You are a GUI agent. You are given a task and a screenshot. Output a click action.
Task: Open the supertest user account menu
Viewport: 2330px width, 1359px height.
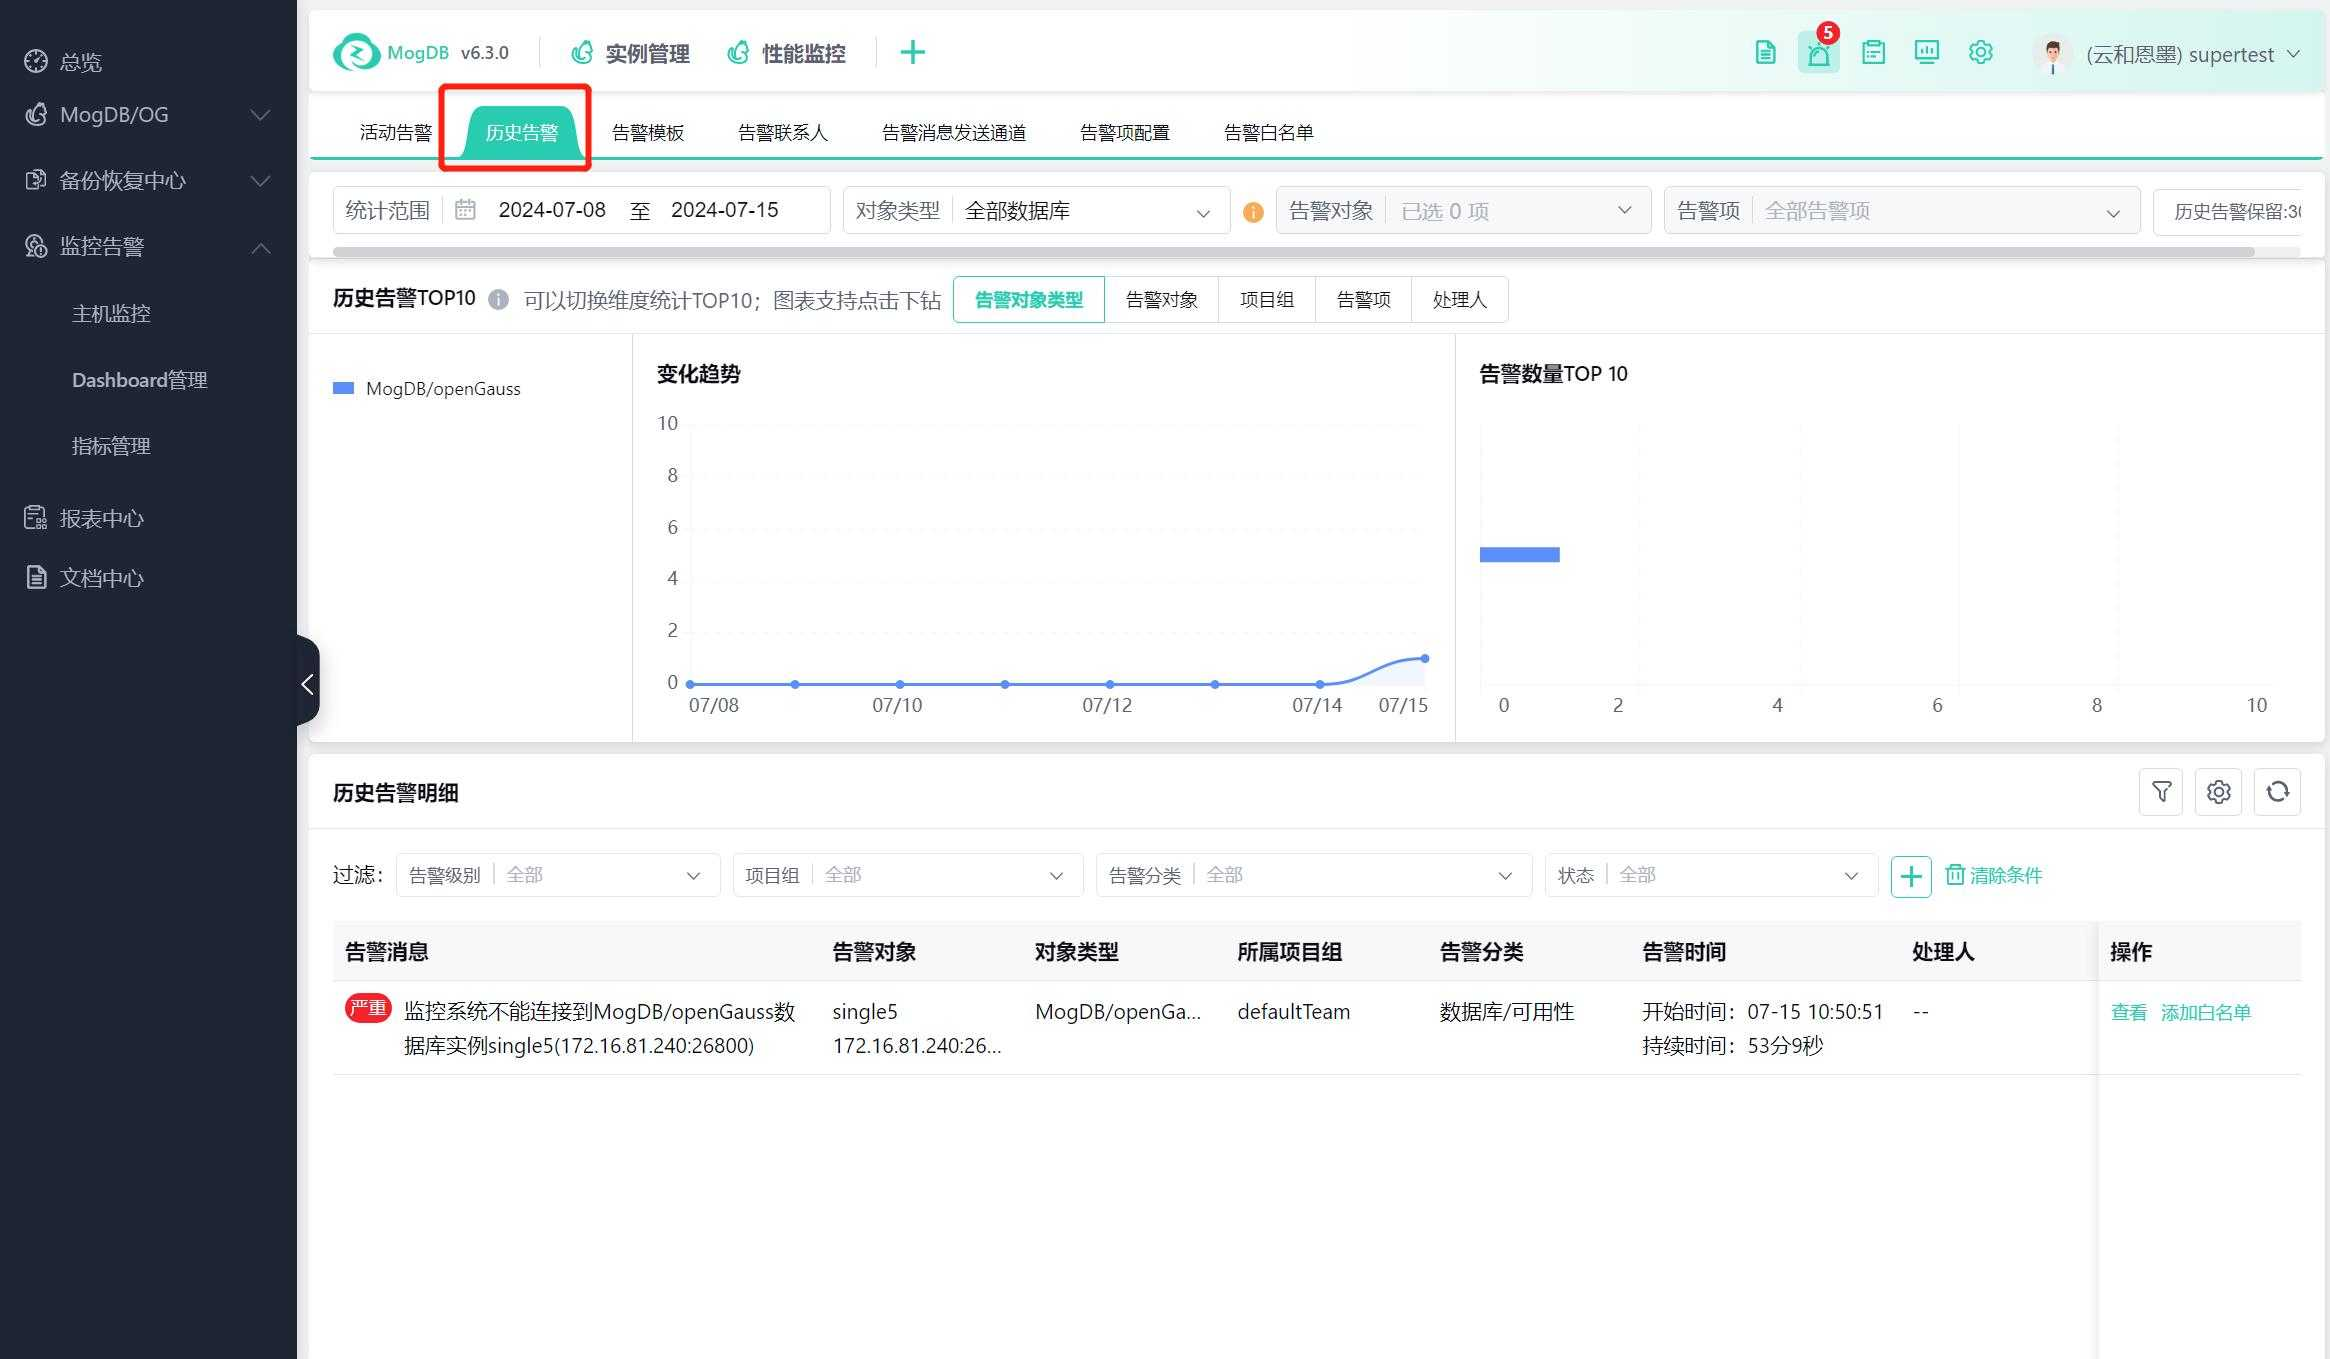[2193, 54]
